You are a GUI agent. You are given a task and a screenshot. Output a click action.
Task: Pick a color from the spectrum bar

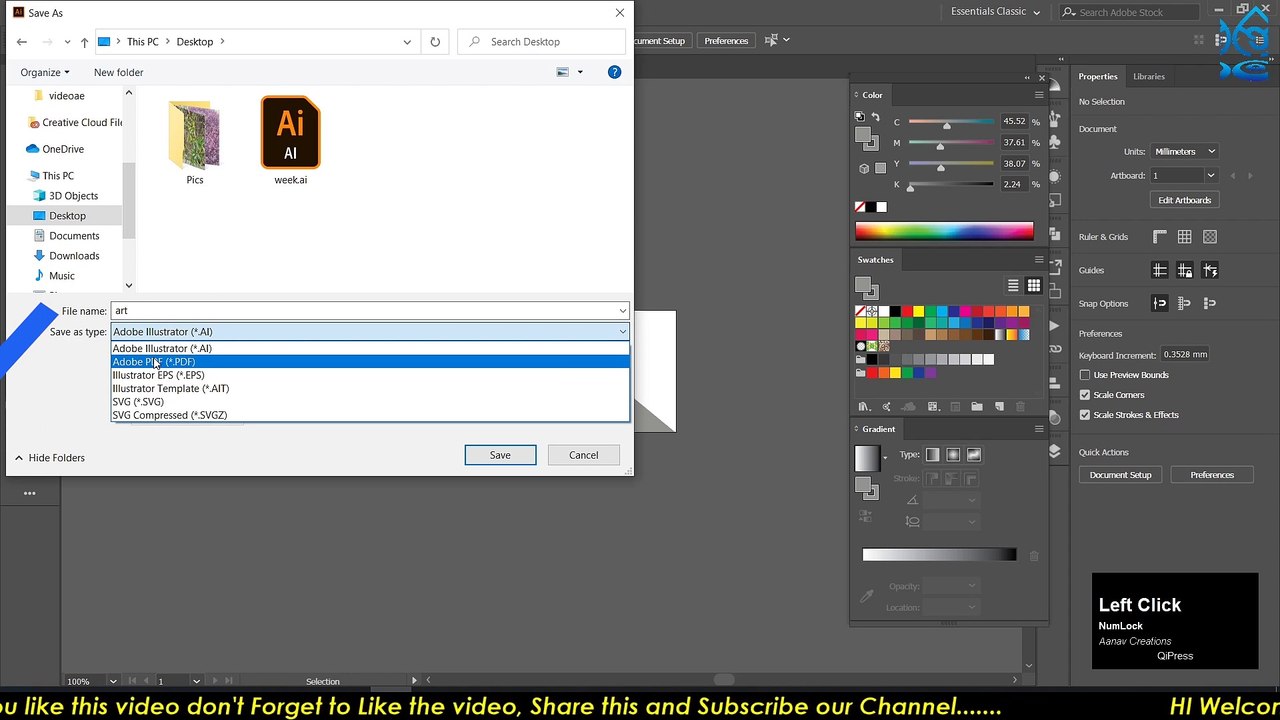click(944, 231)
